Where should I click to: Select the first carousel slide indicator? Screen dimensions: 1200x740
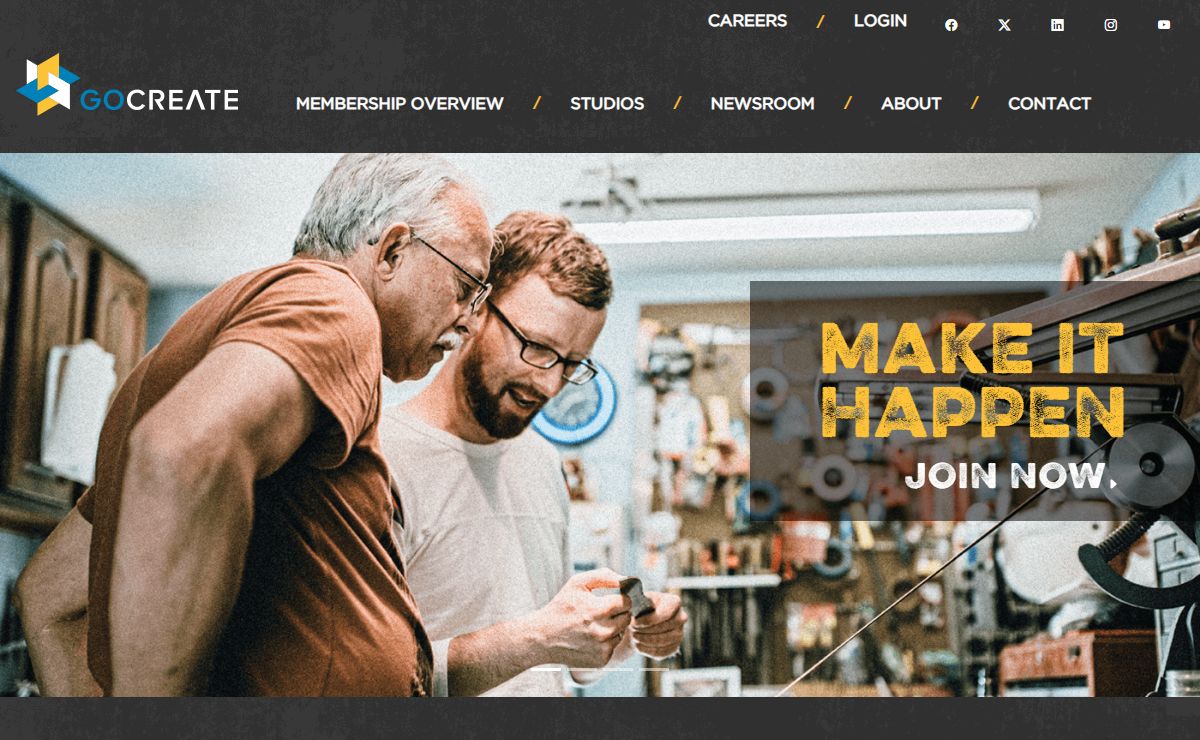[546, 669]
